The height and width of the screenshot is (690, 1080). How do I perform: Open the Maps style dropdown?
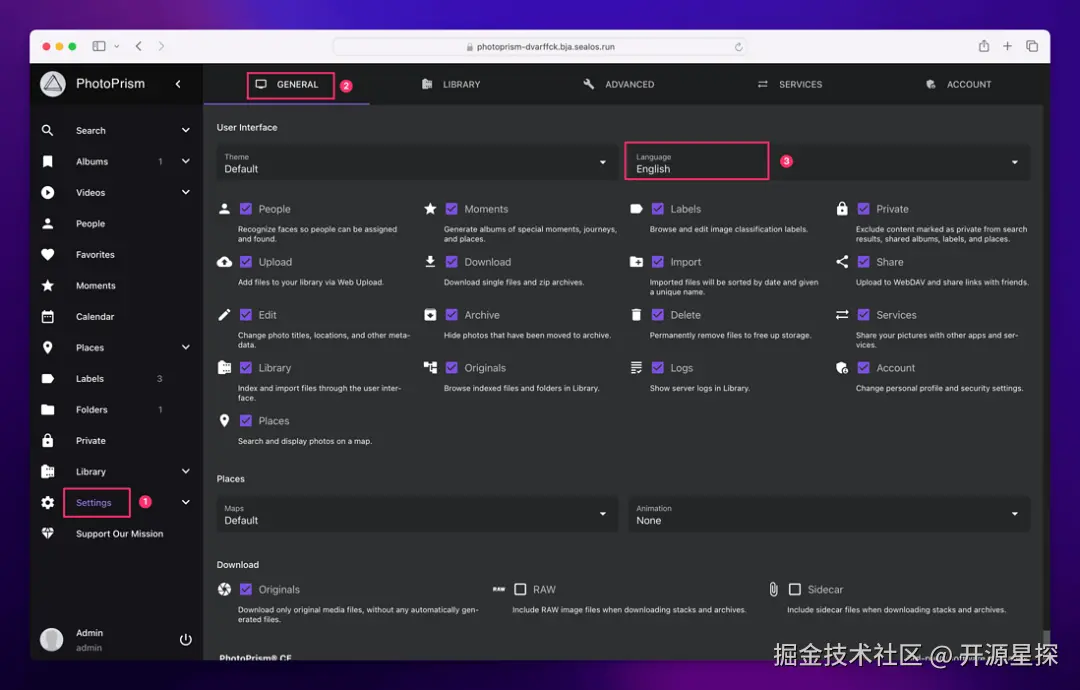(x=417, y=514)
